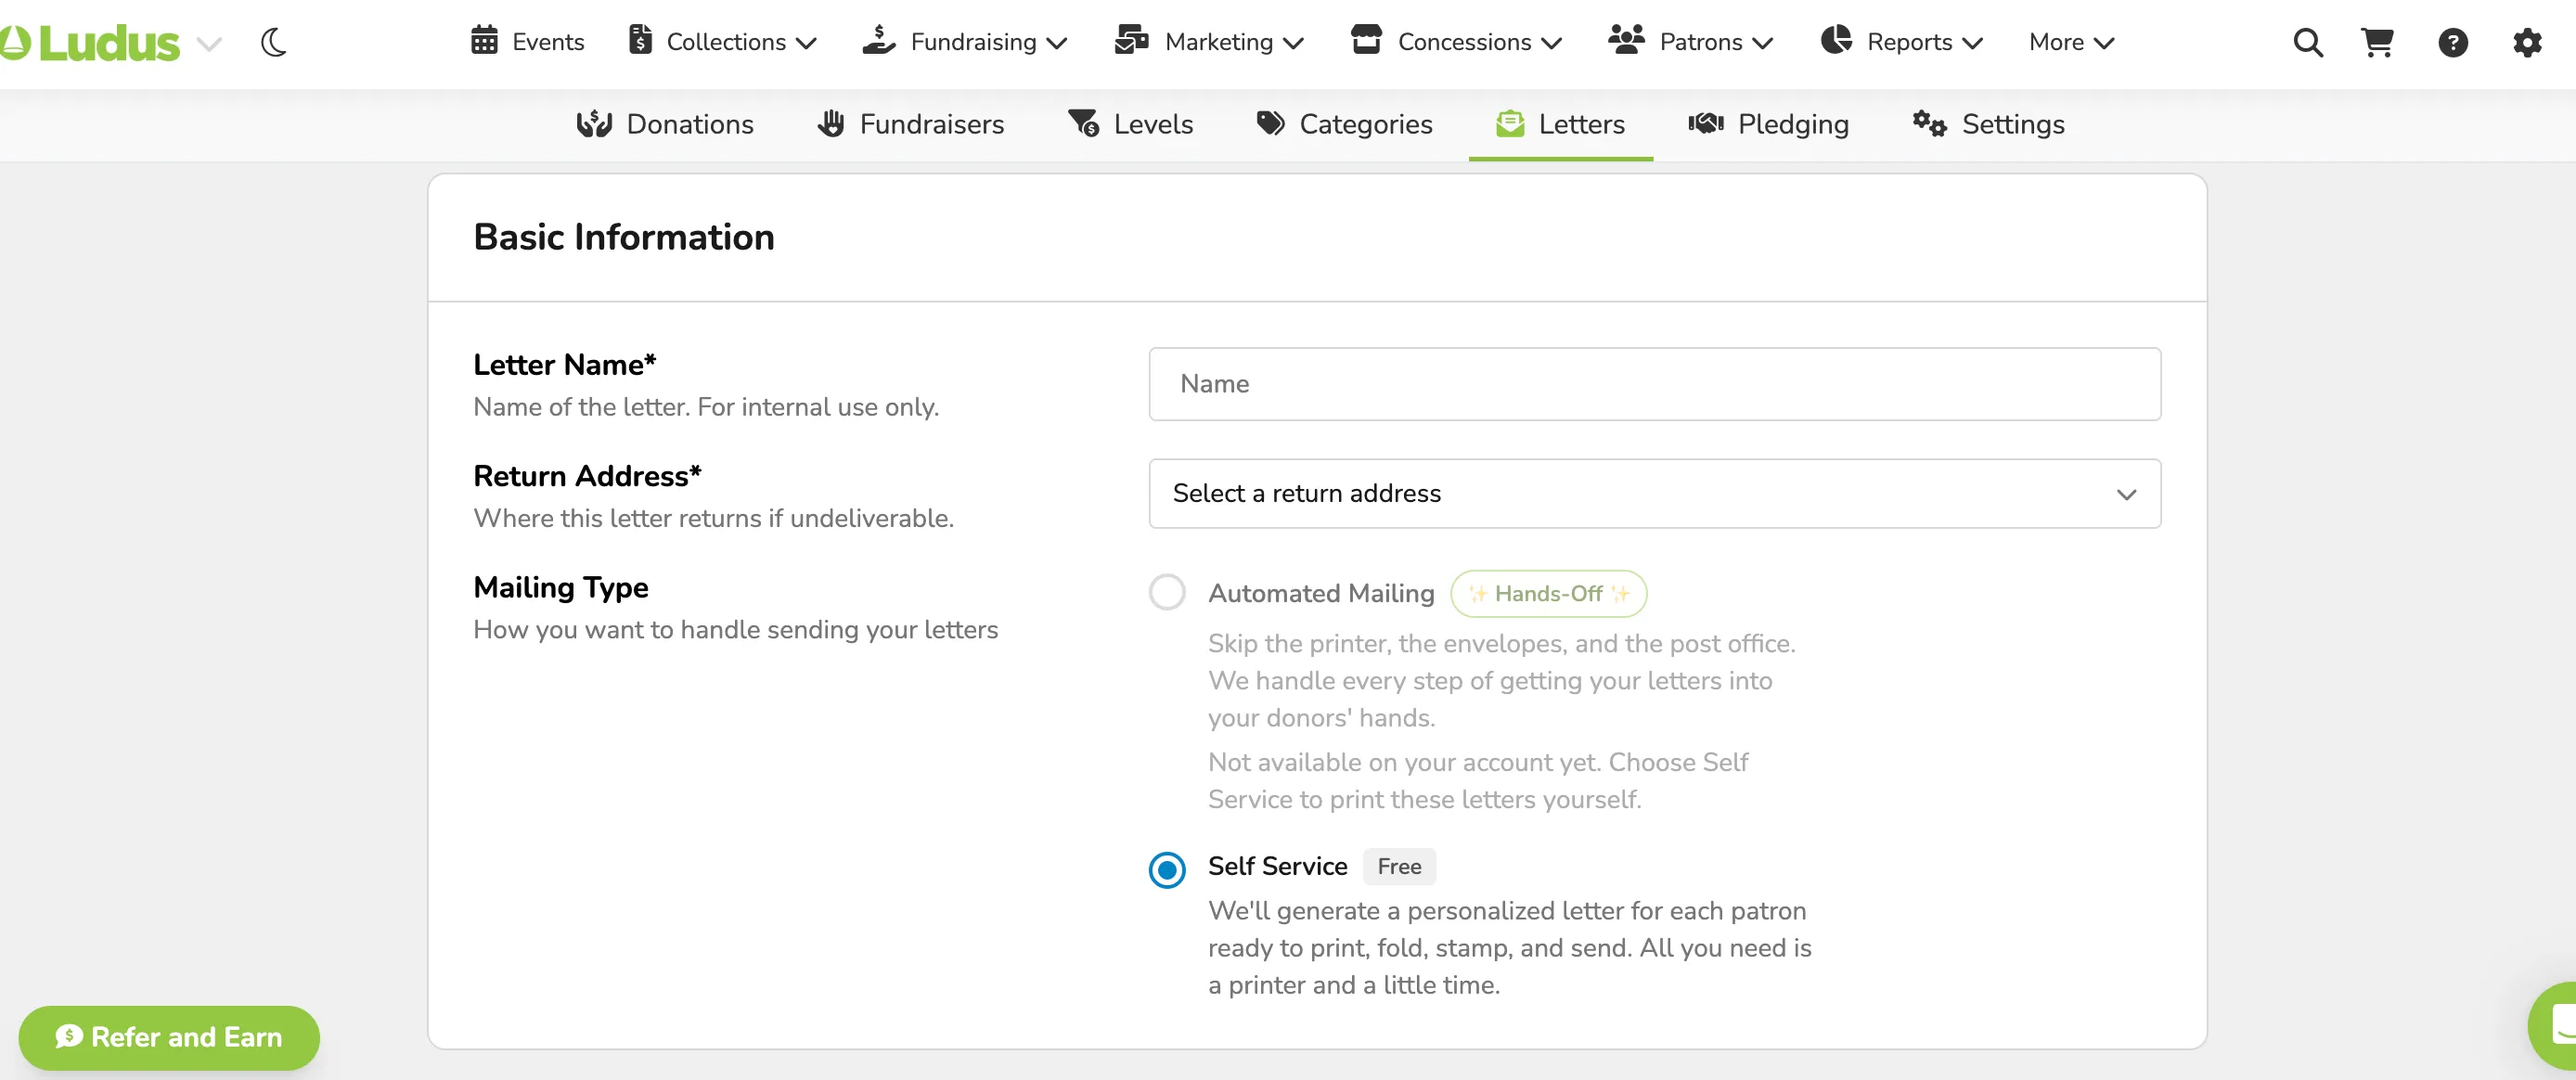Viewport: 2576px width, 1080px height.
Task: Click the Fundraising hand-with-dollar icon
Action: point(878,40)
